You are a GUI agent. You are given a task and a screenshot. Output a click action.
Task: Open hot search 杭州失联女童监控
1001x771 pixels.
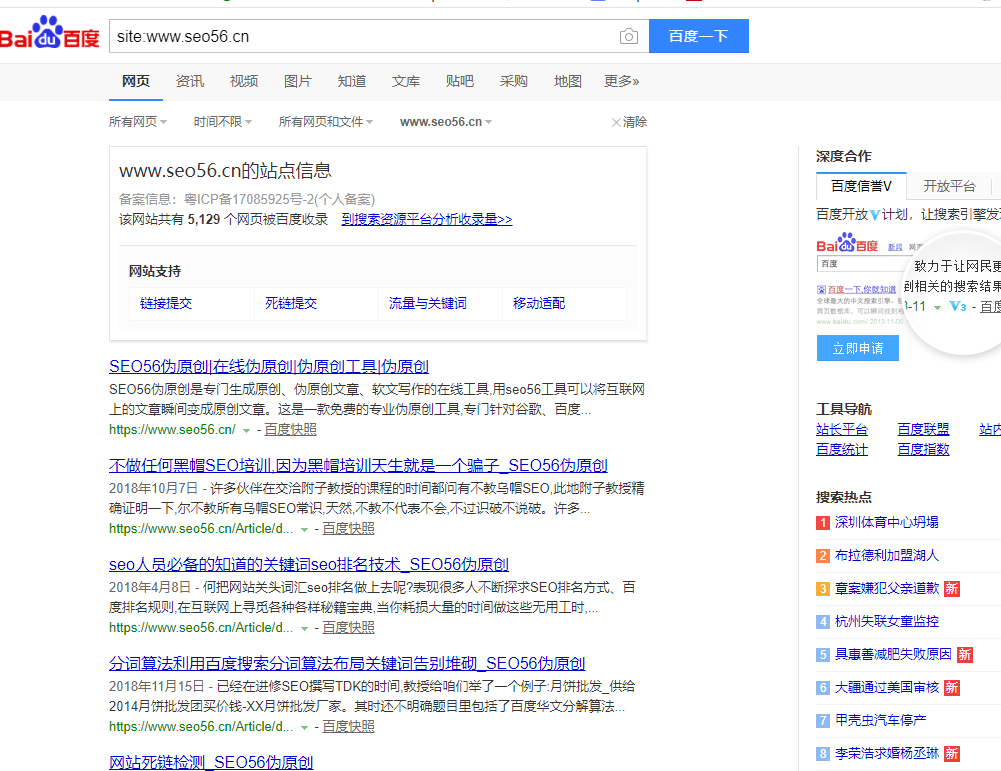click(x=887, y=621)
